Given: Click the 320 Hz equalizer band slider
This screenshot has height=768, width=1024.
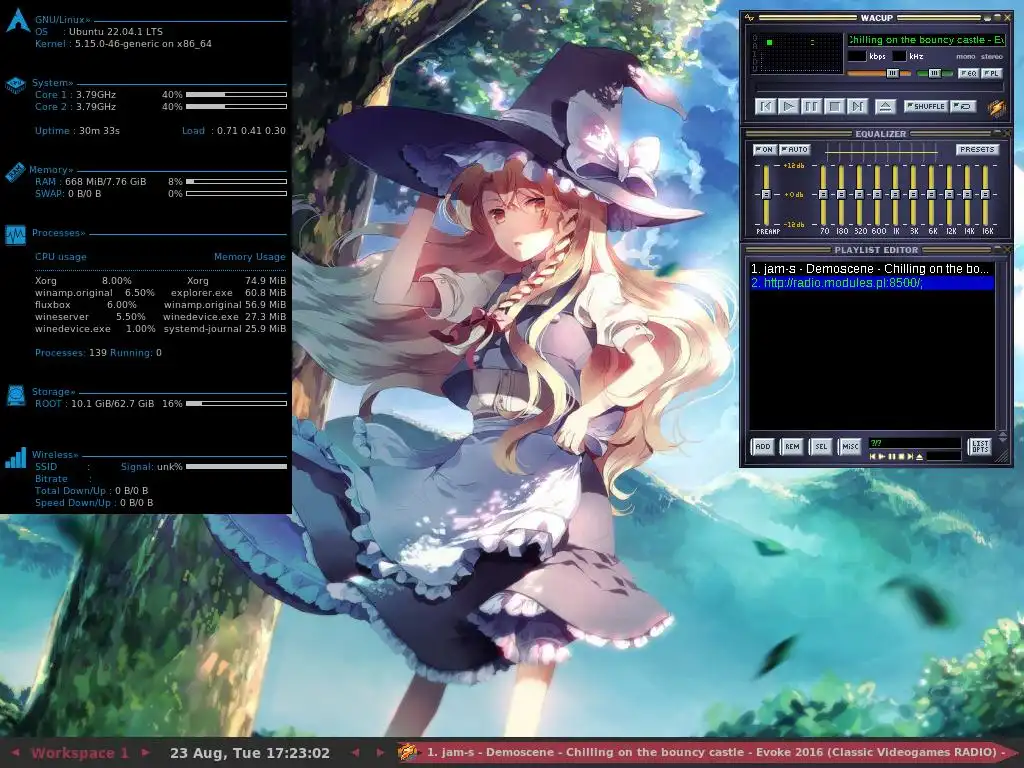Looking at the screenshot, I should (x=859, y=195).
